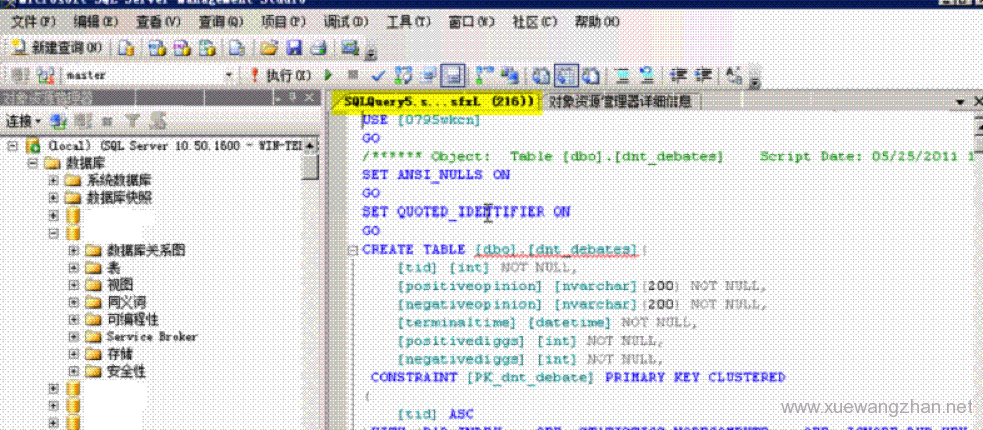Open the master database dropdown

pyautogui.click(x=229, y=75)
